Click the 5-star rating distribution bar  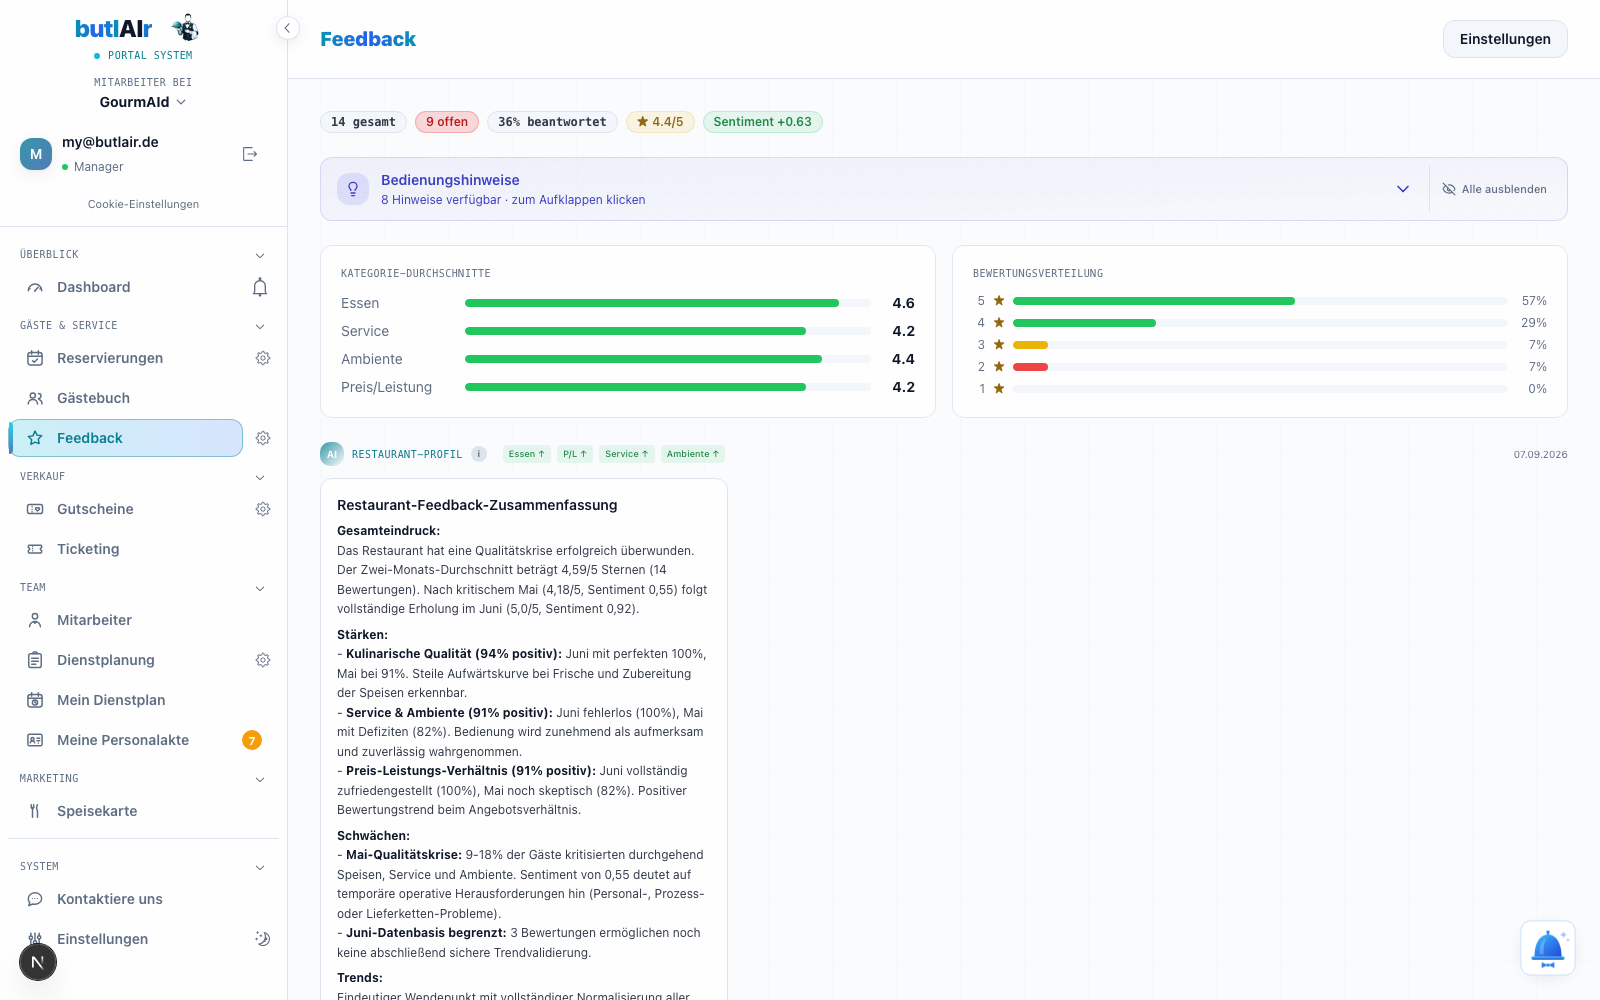1260,301
